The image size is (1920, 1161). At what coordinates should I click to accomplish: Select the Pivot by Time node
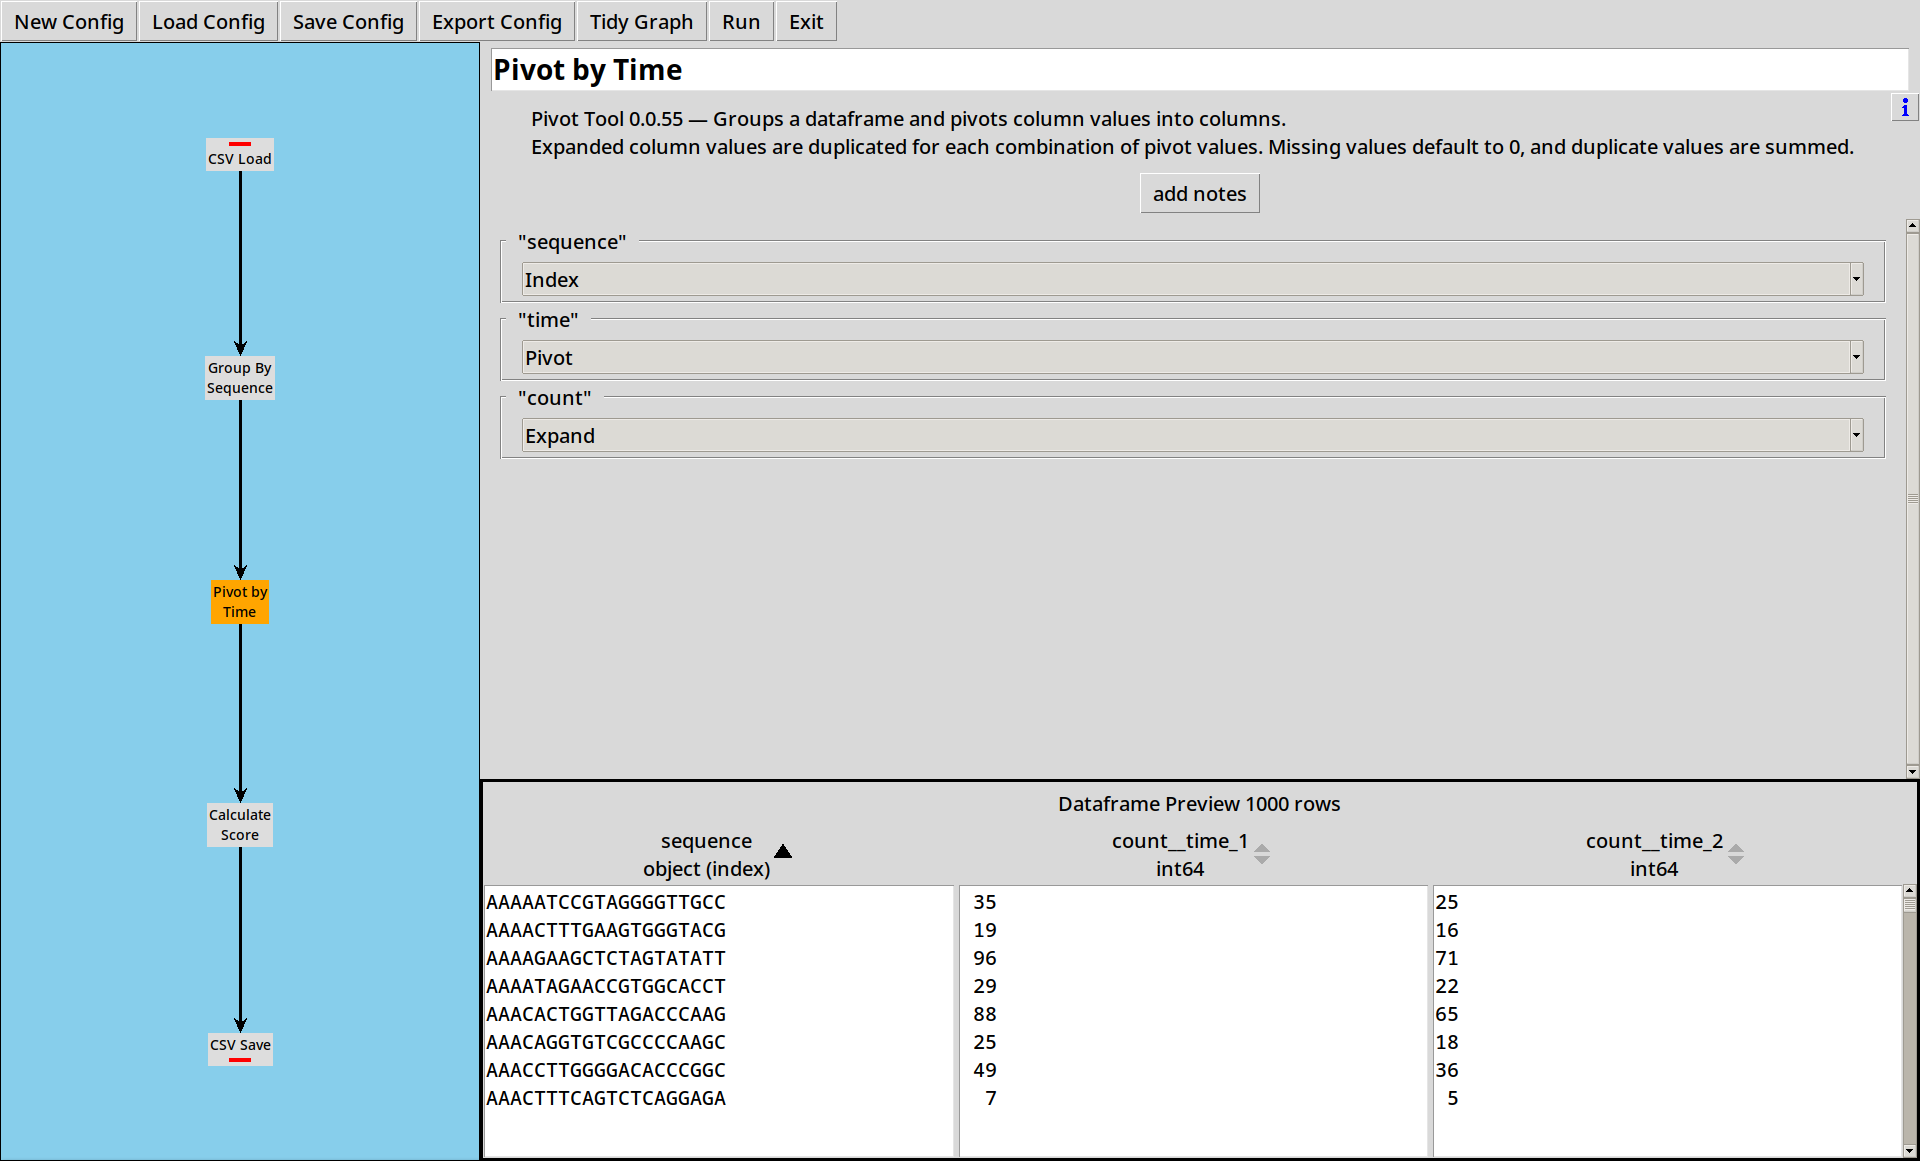[x=240, y=602]
